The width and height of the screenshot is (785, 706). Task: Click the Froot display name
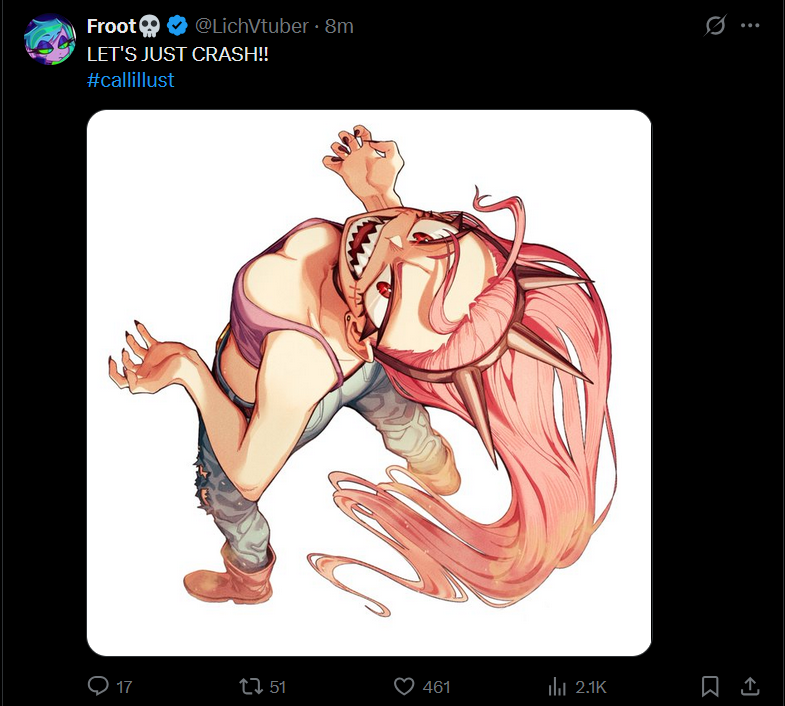click(110, 26)
